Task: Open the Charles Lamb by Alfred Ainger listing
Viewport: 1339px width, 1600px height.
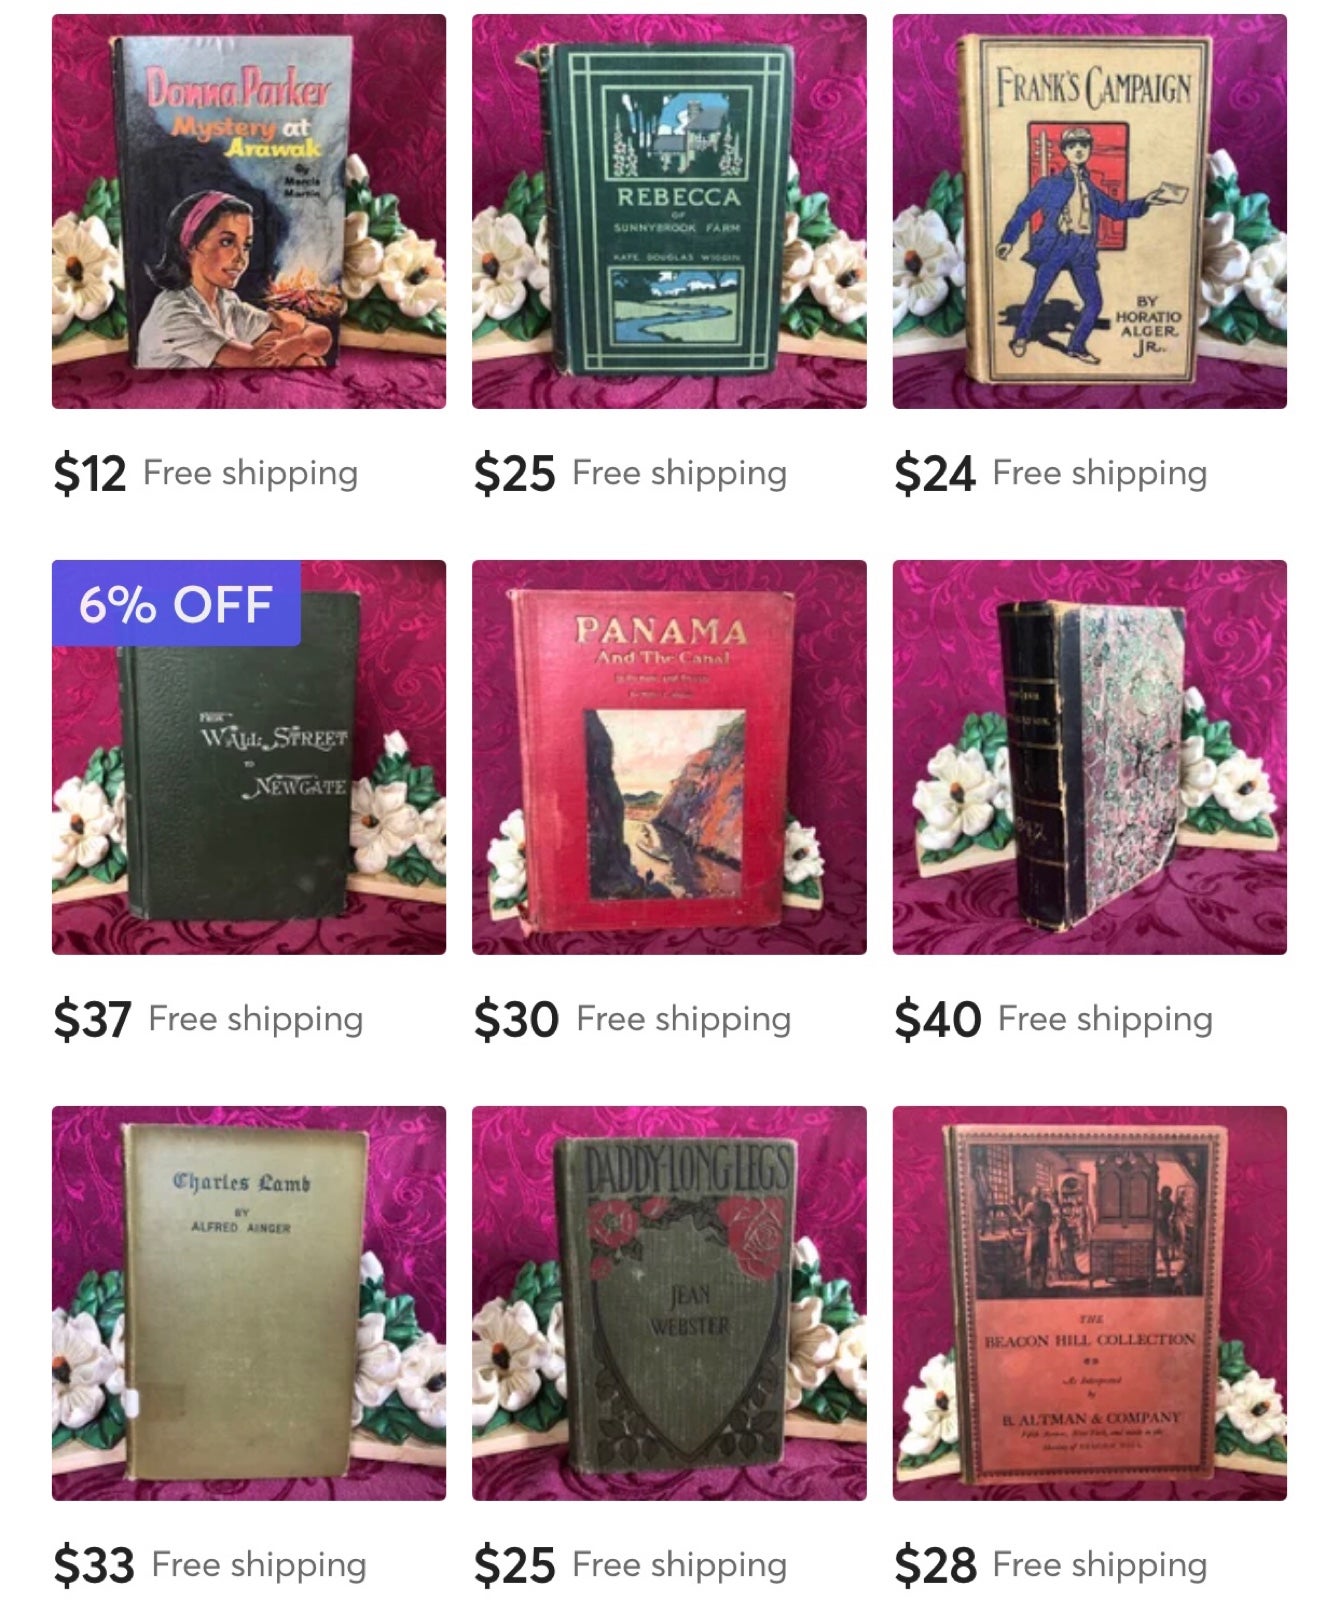Action: coord(249,1303)
